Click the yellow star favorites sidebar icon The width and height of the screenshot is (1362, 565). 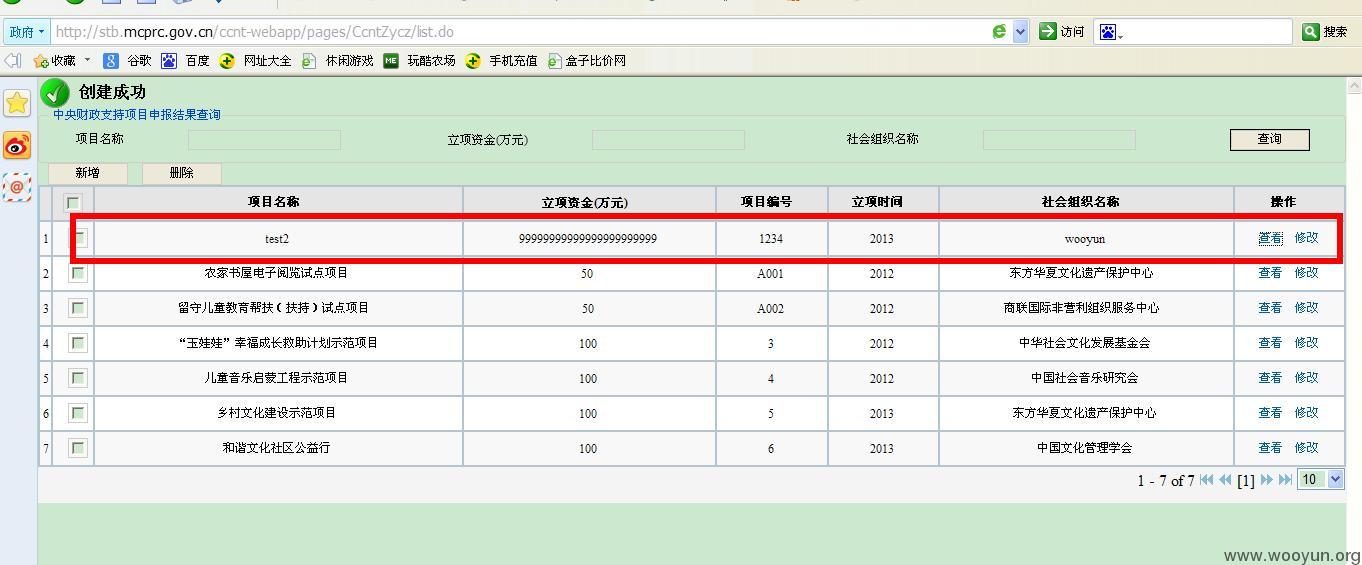click(x=17, y=103)
